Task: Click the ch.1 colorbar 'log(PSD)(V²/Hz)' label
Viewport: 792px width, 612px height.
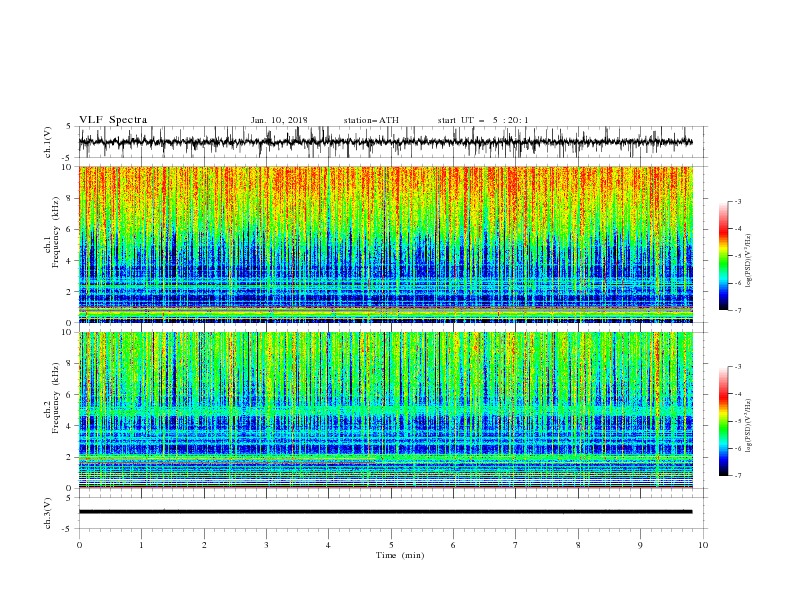Action: click(x=748, y=261)
